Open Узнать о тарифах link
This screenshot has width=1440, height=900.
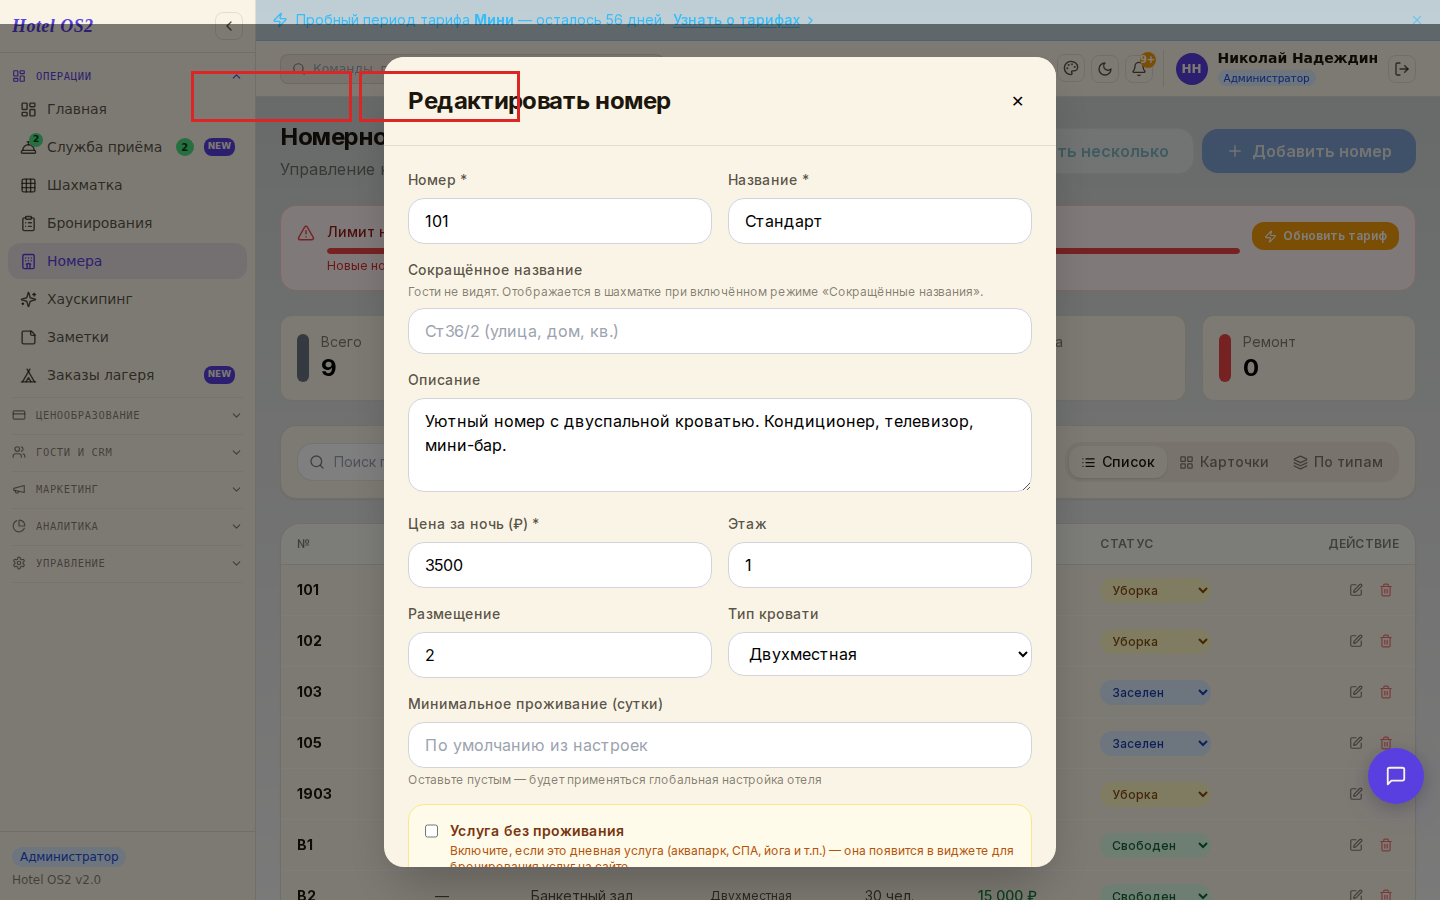(743, 19)
